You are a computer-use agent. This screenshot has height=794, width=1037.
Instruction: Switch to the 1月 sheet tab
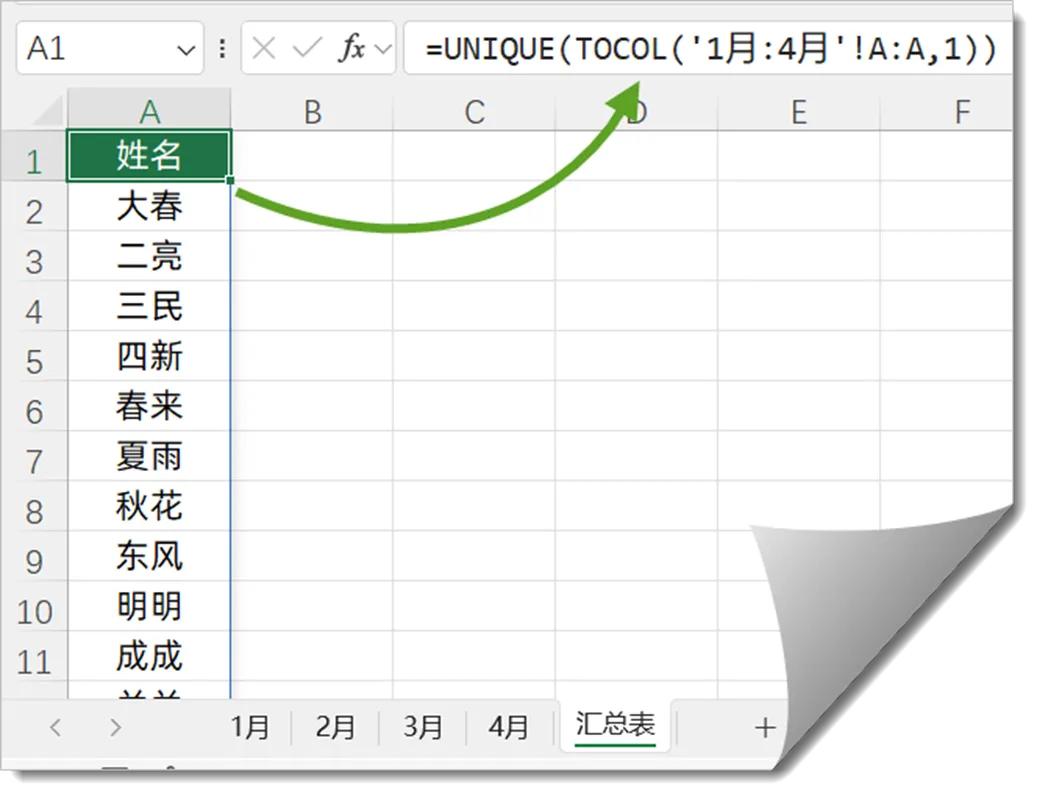250,727
